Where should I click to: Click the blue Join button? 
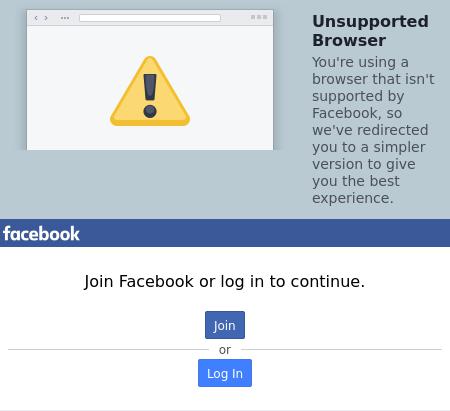point(225,325)
